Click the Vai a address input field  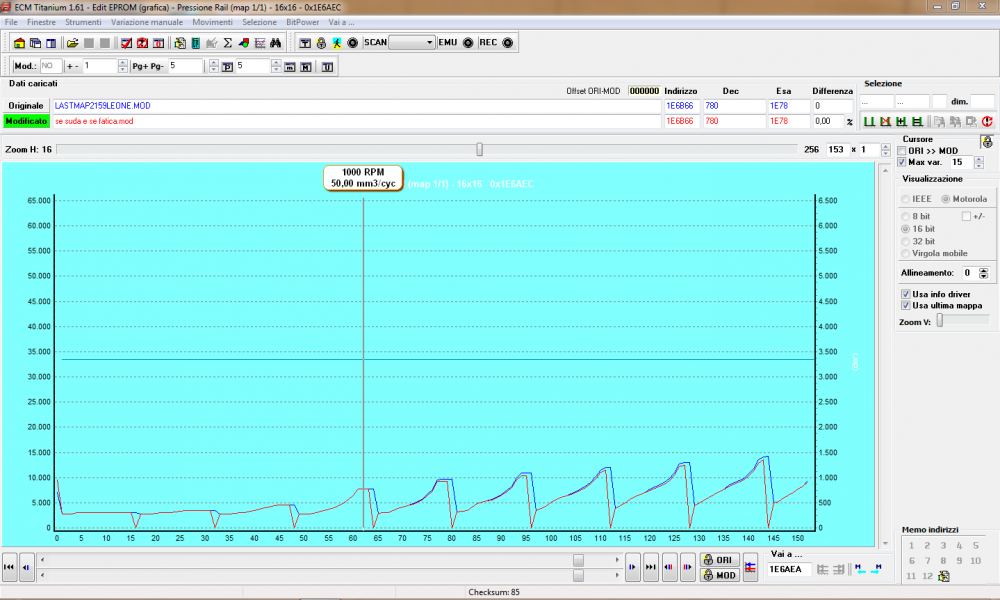(x=789, y=569)
